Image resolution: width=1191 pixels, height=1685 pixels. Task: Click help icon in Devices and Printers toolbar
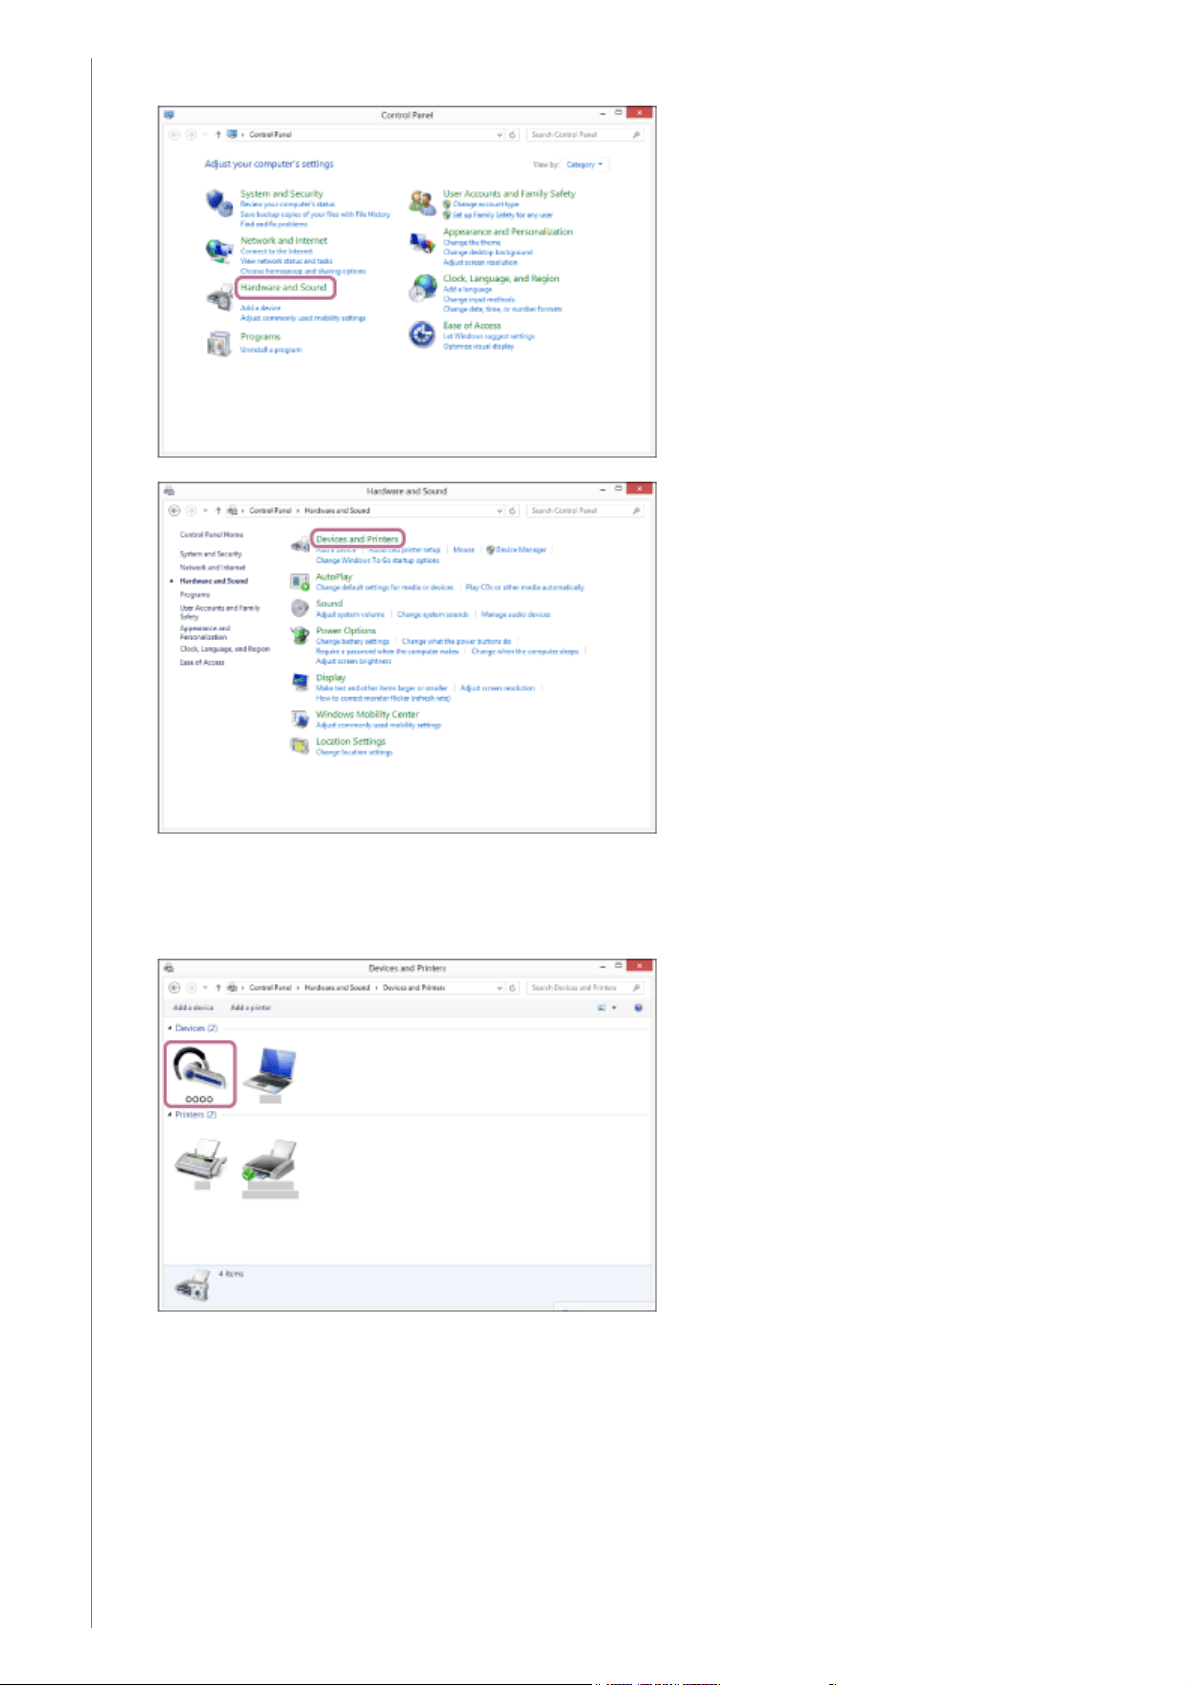coord(638,1008)
